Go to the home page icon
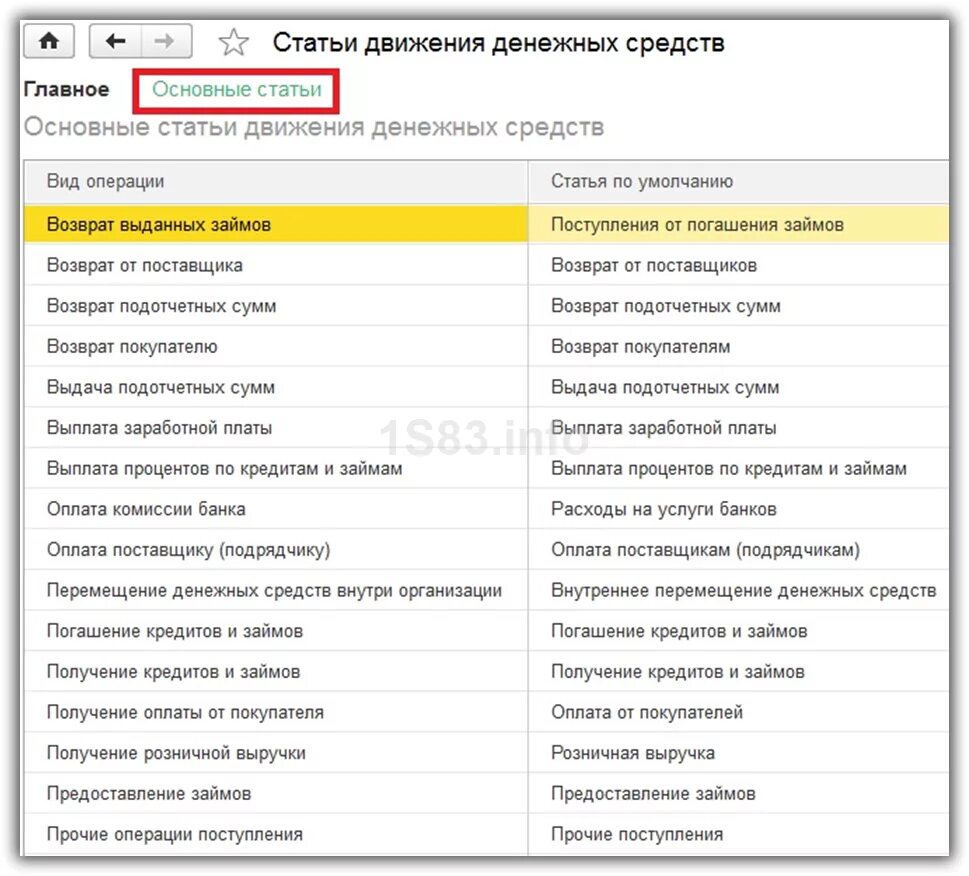Viewport: 969px width, 876px height. [49, 41]
